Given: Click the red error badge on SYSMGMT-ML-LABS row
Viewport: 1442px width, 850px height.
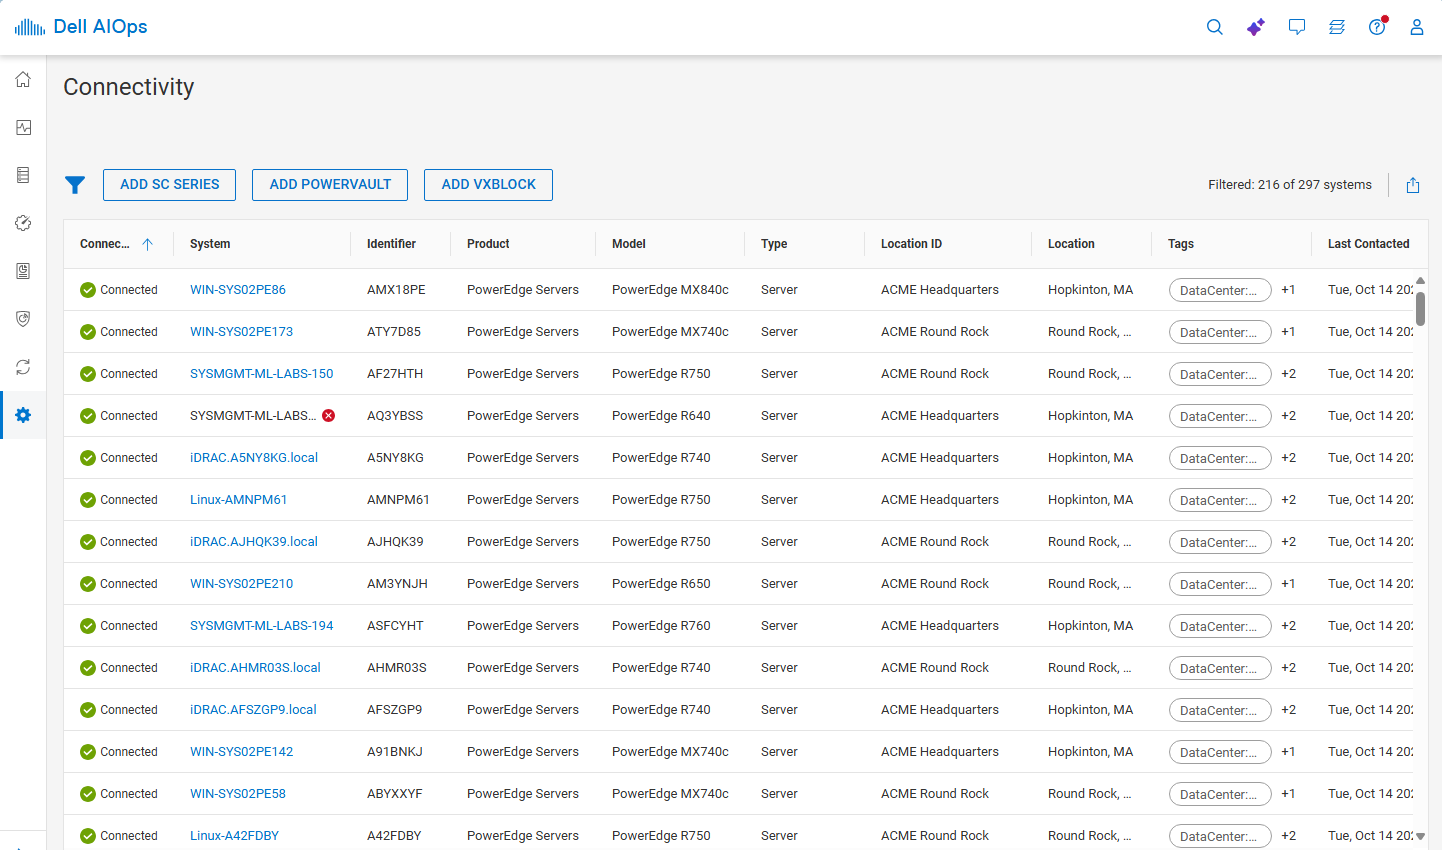Looking at the screenshot, I should point(328,415).
